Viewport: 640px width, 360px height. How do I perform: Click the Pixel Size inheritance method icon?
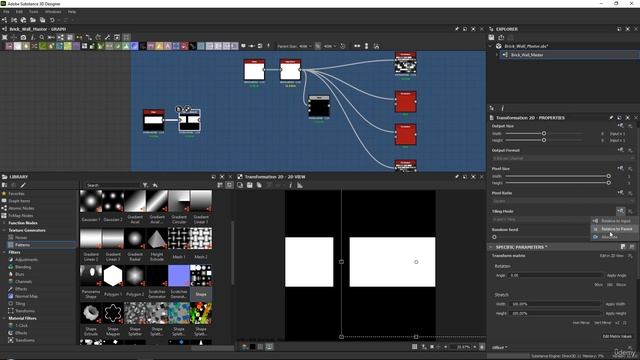[x=620, y=168]
